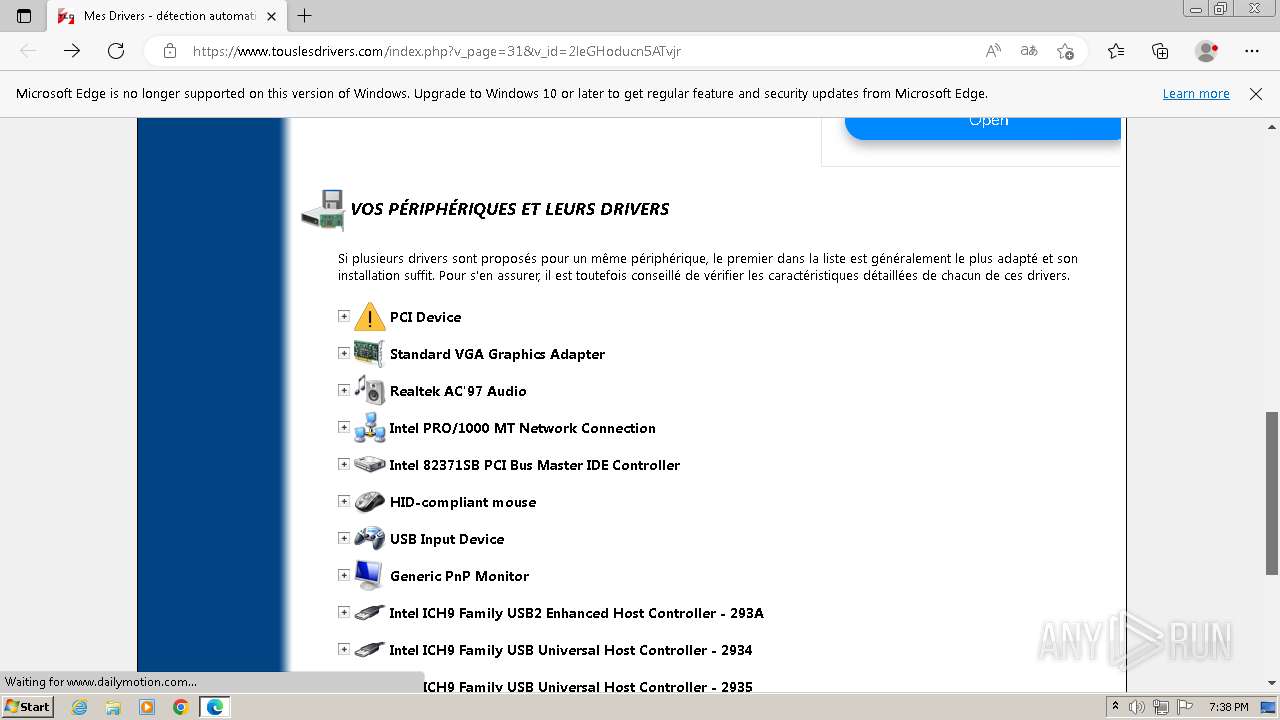Launch Chrome from the taskbar
Image resolution: width=1280 pixels, height=720 pixels.
[x=180, y=707]
